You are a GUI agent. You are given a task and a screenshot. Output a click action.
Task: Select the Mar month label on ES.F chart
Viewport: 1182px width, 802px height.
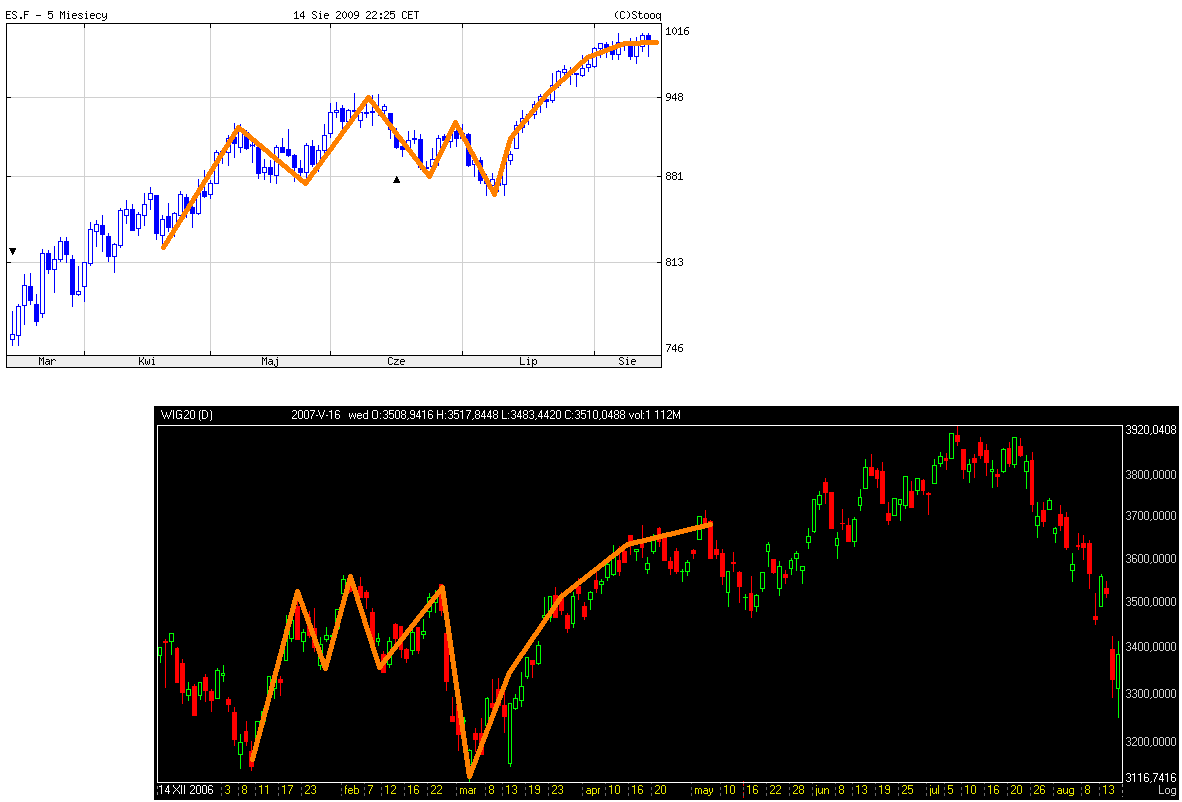(x=47, y=361)
